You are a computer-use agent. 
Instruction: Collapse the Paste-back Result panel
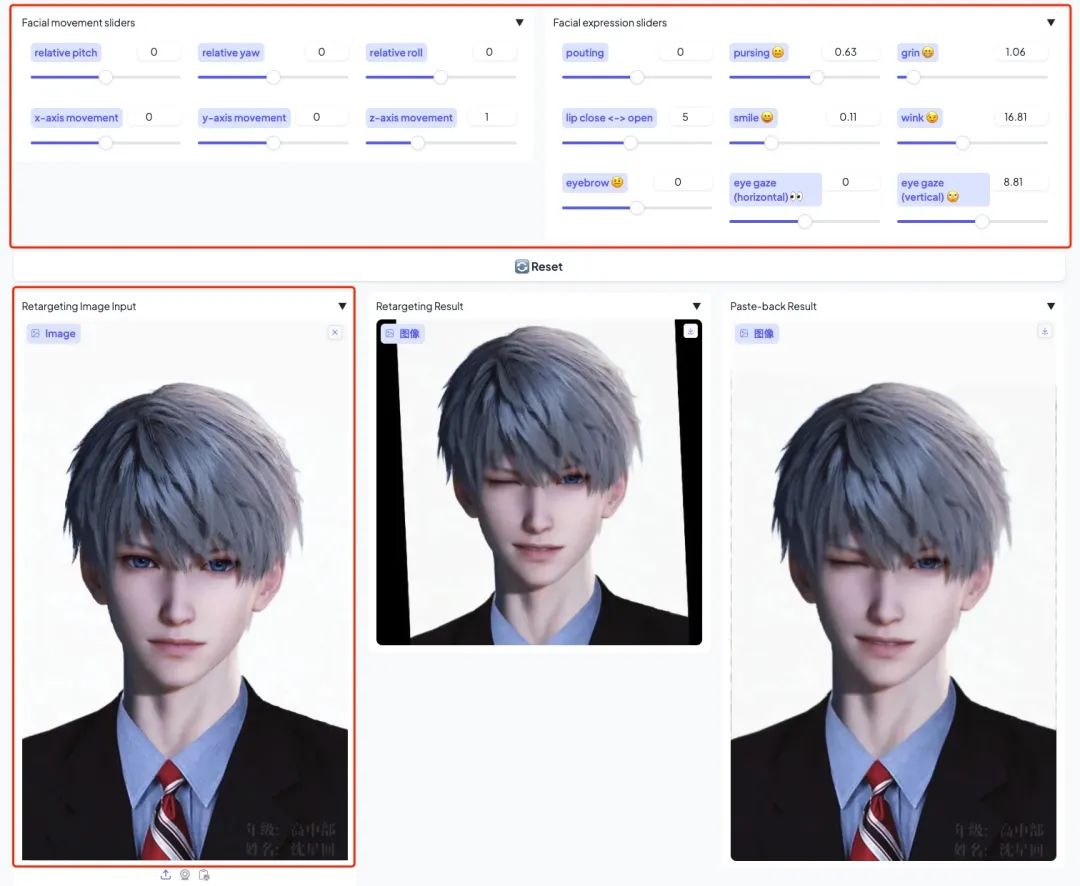coord(1050,306)
